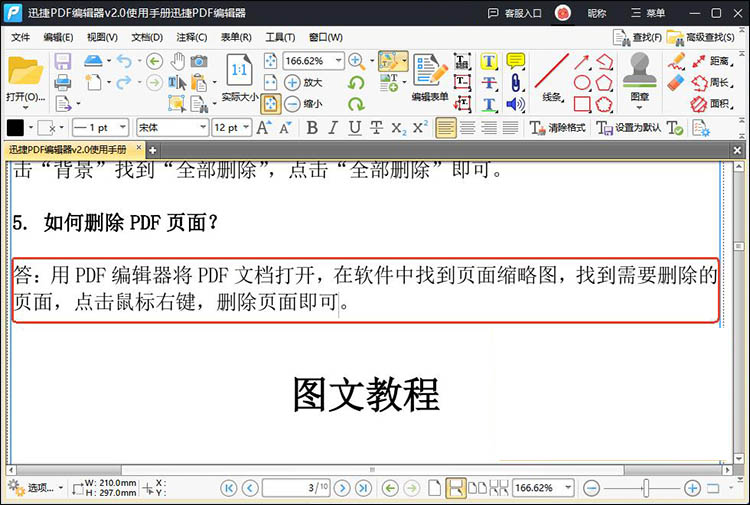This screenshot has height=505, width=750.
Task: Click the black color swatch
Action: (x=15, y=128)
